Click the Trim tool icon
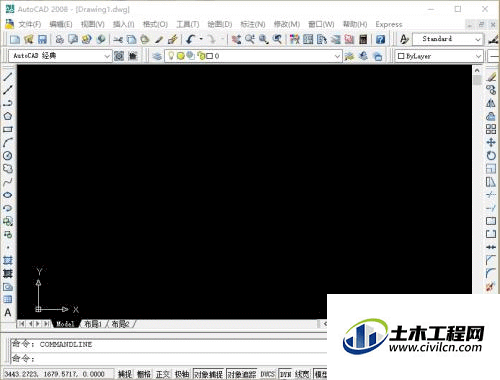 (x=491, y=195)
